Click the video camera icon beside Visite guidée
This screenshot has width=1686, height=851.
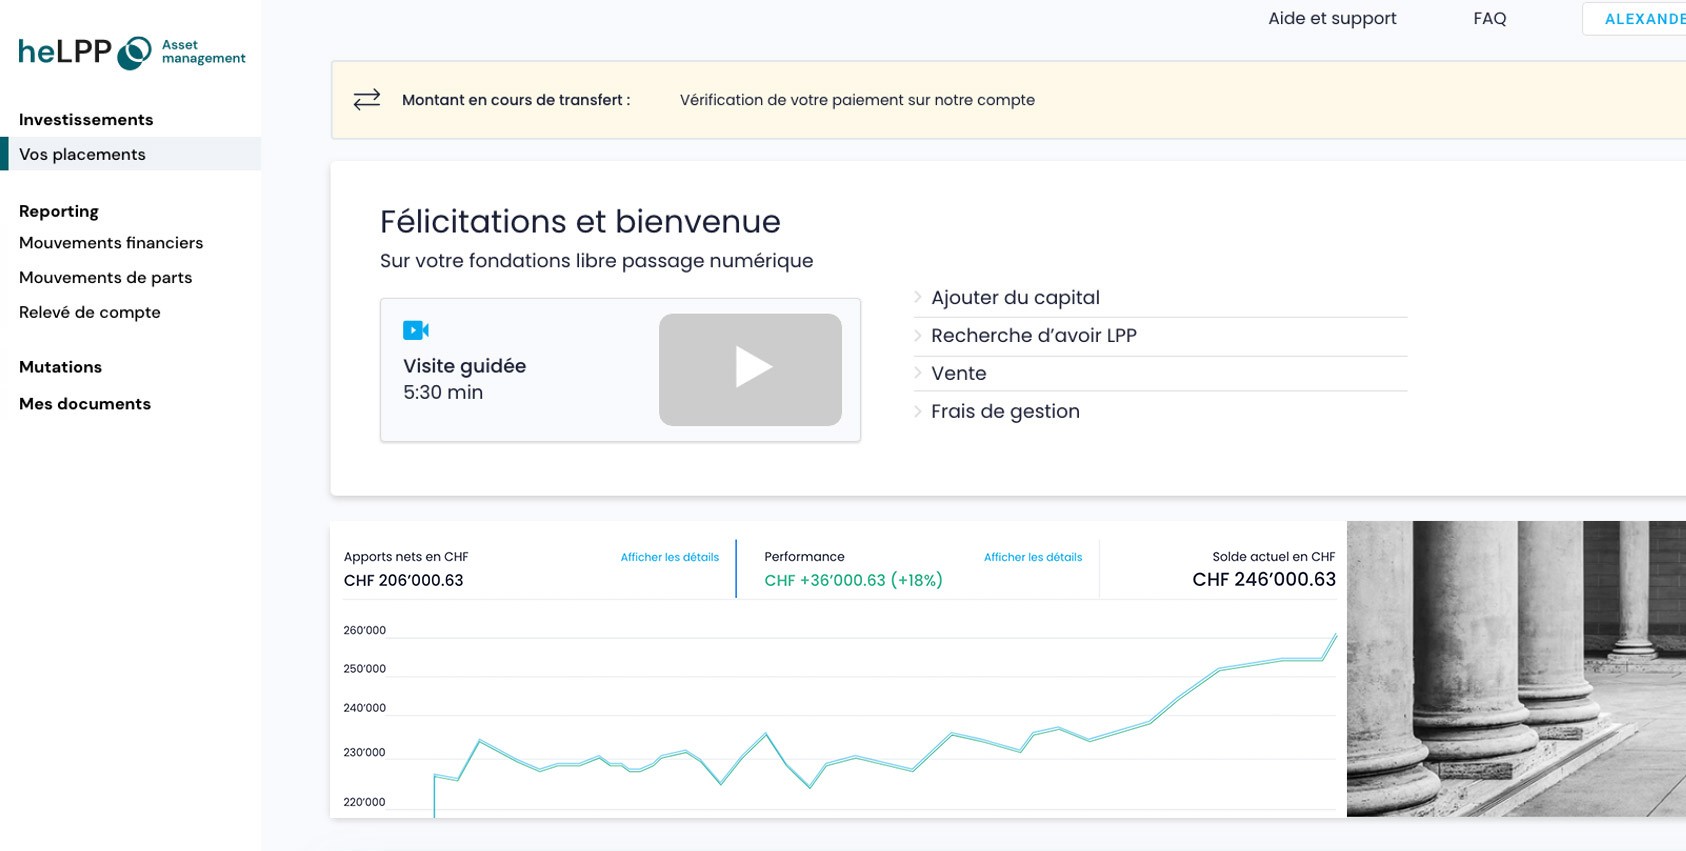[416, 329]
